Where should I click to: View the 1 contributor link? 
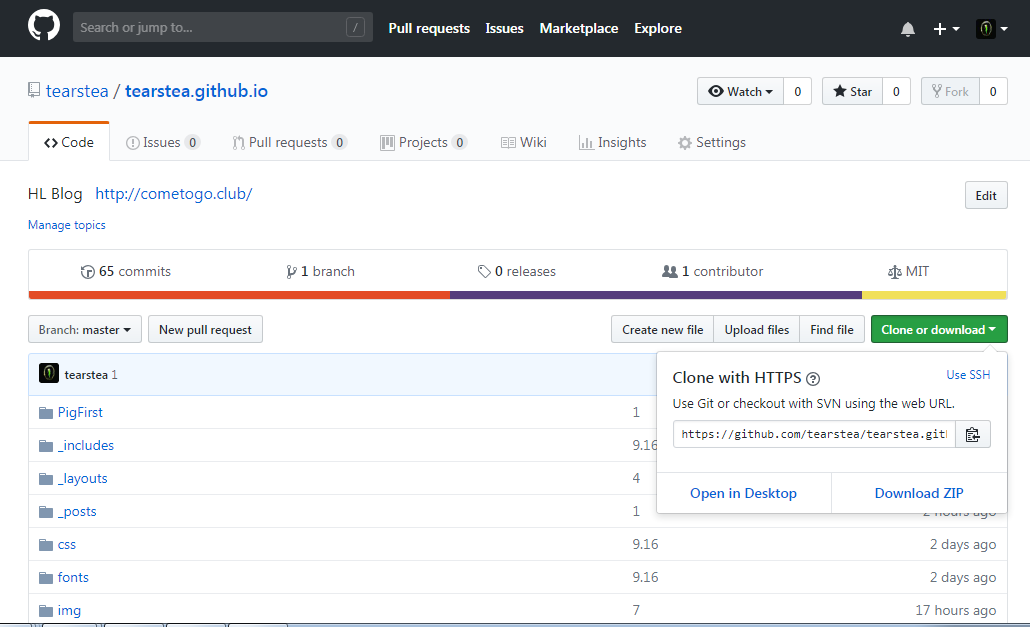713,271
